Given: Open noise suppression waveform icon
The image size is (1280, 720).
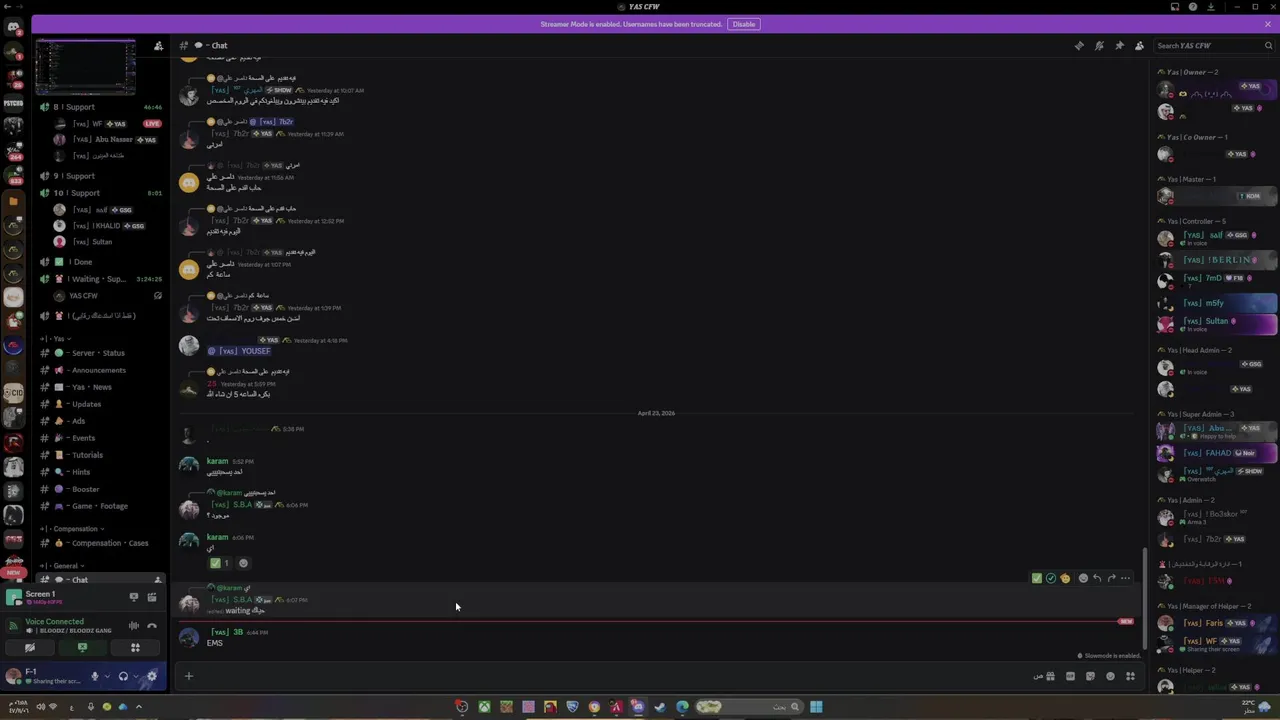Looking at the screenshot, I should tap(133, 626).
